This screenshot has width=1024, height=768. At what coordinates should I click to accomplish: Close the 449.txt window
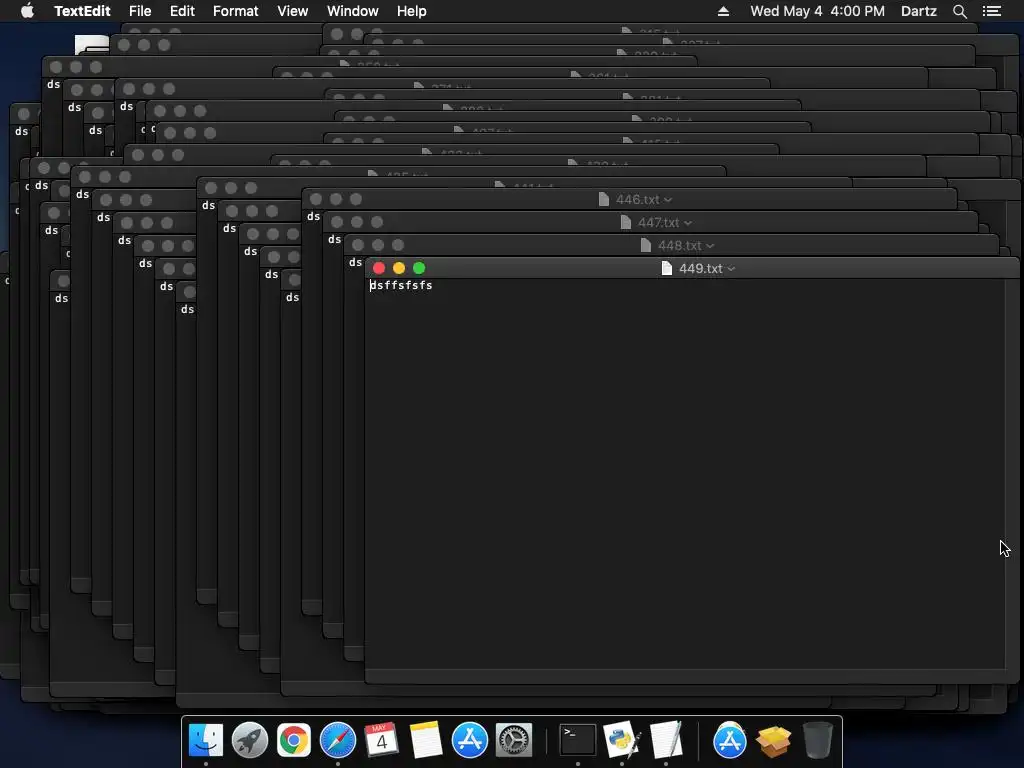click(x=379, y=268)
